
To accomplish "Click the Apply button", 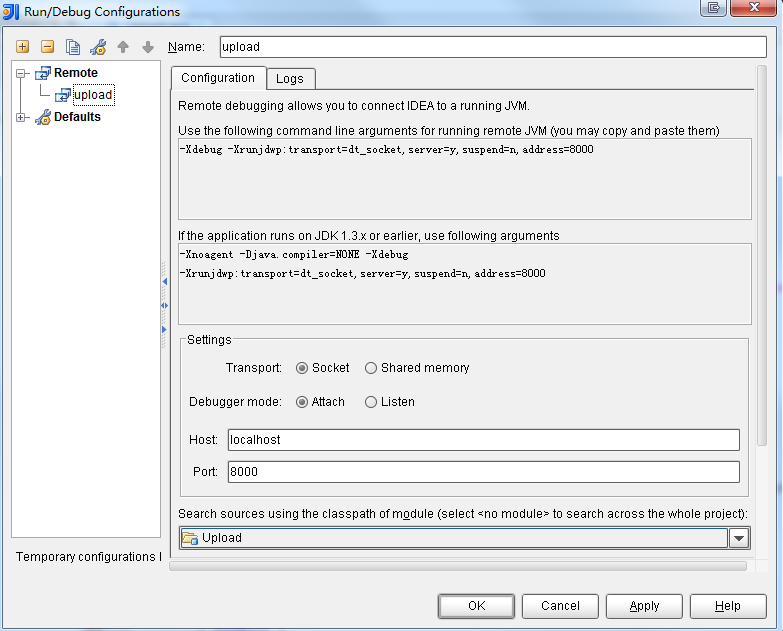I will [x=644, y=606].
